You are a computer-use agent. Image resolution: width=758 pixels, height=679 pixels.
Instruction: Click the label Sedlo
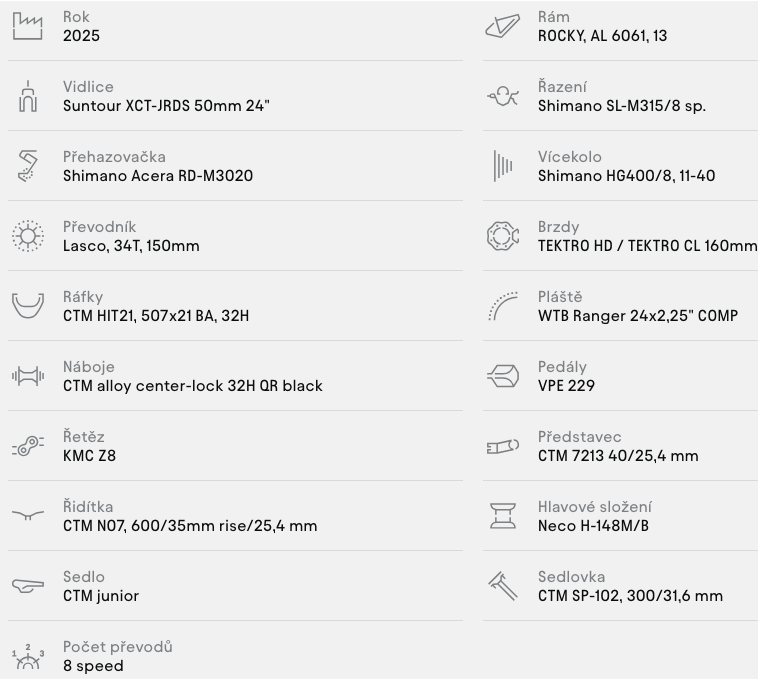coord(84,577)
